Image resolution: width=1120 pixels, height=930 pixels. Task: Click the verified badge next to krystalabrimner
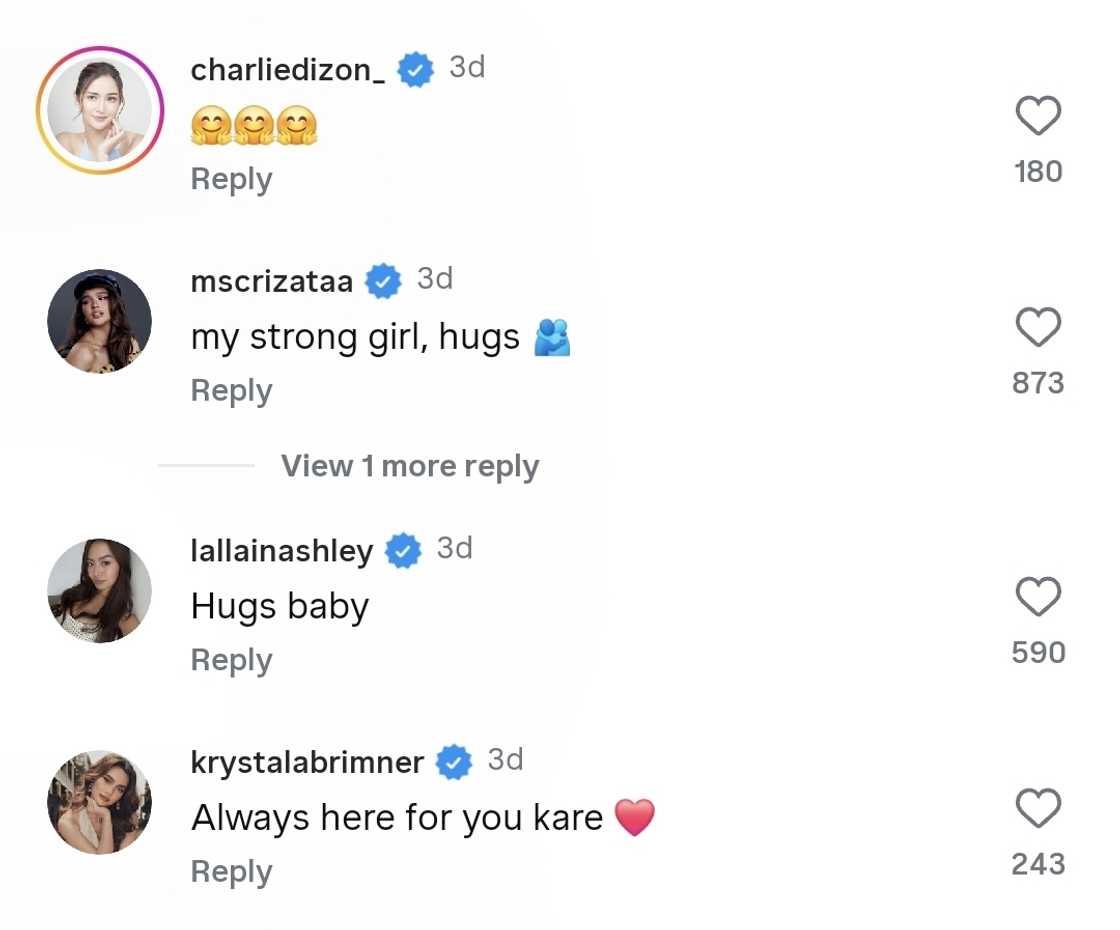pyautogui.click(x=453, y=761)
